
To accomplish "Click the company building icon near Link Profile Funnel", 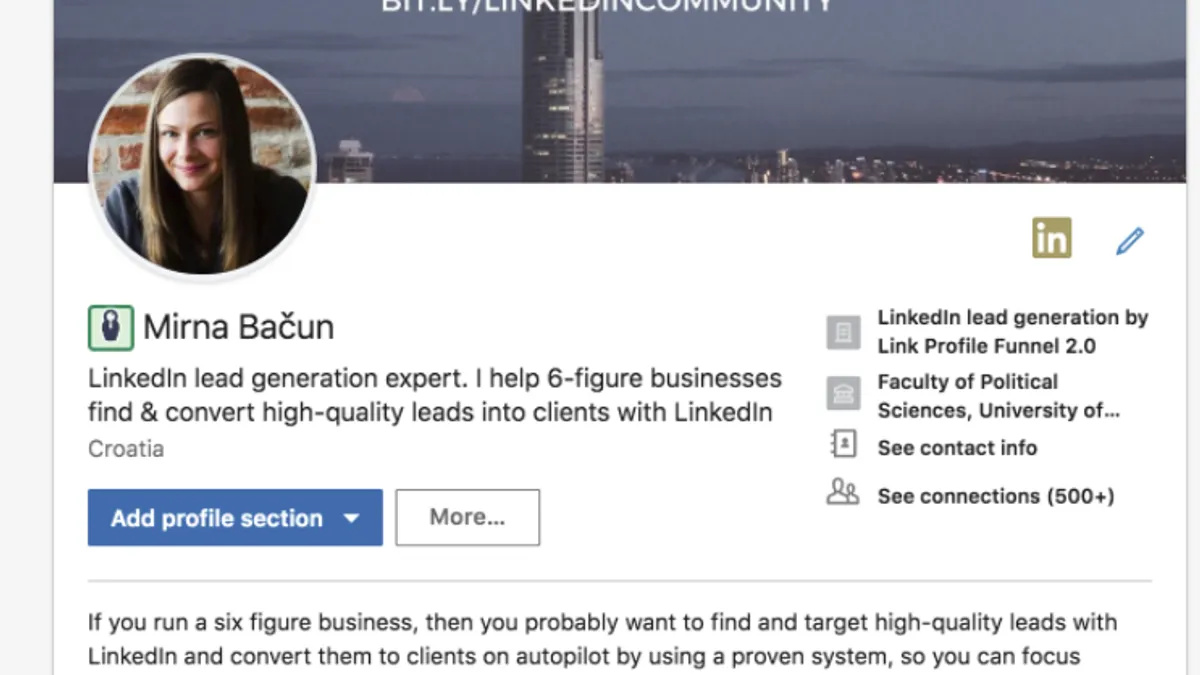I will click(x=843, y=332).
